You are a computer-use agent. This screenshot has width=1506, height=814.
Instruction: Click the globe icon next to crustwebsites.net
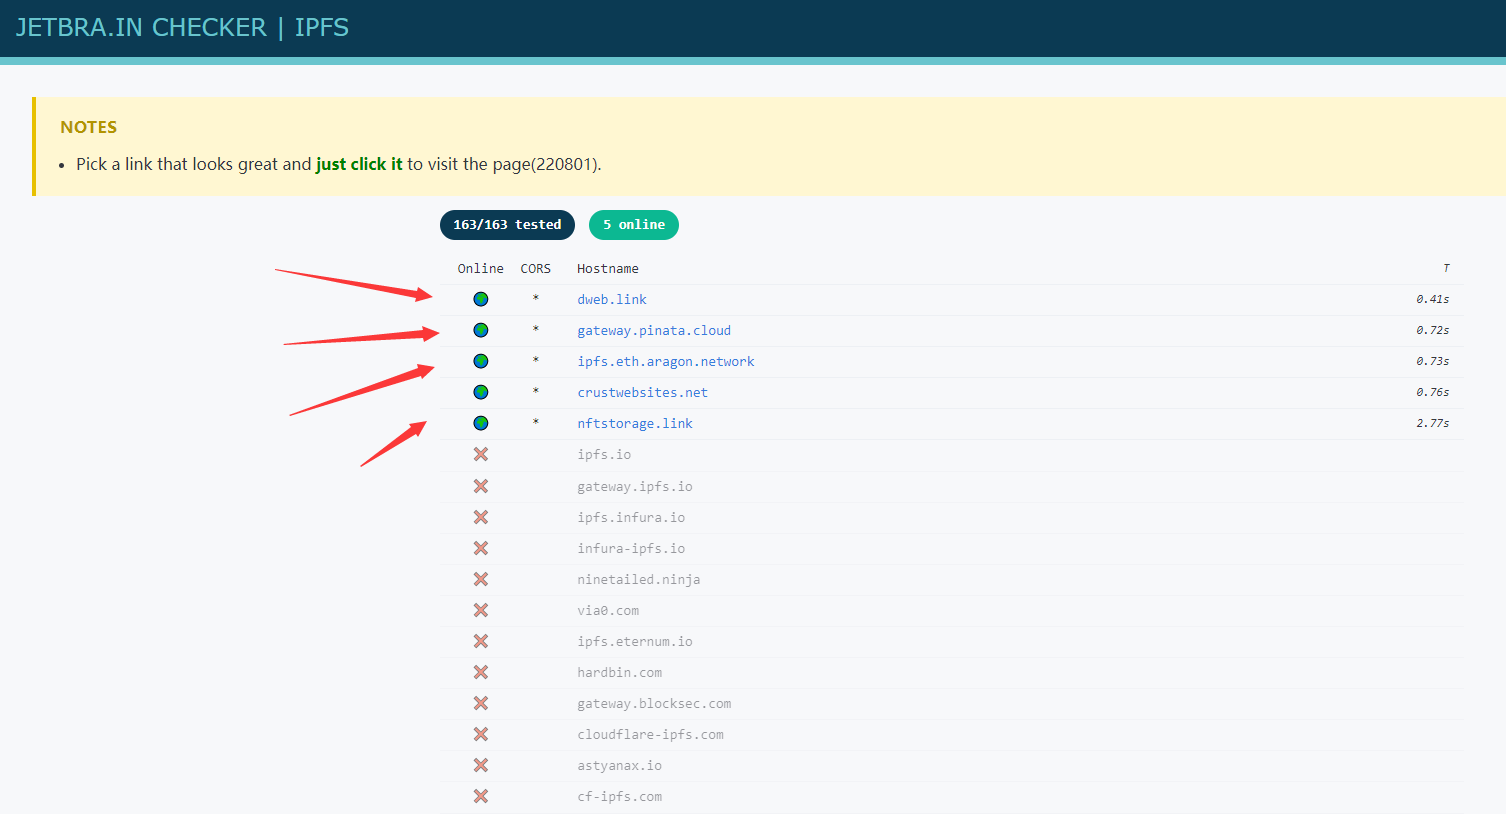(481, 392)
